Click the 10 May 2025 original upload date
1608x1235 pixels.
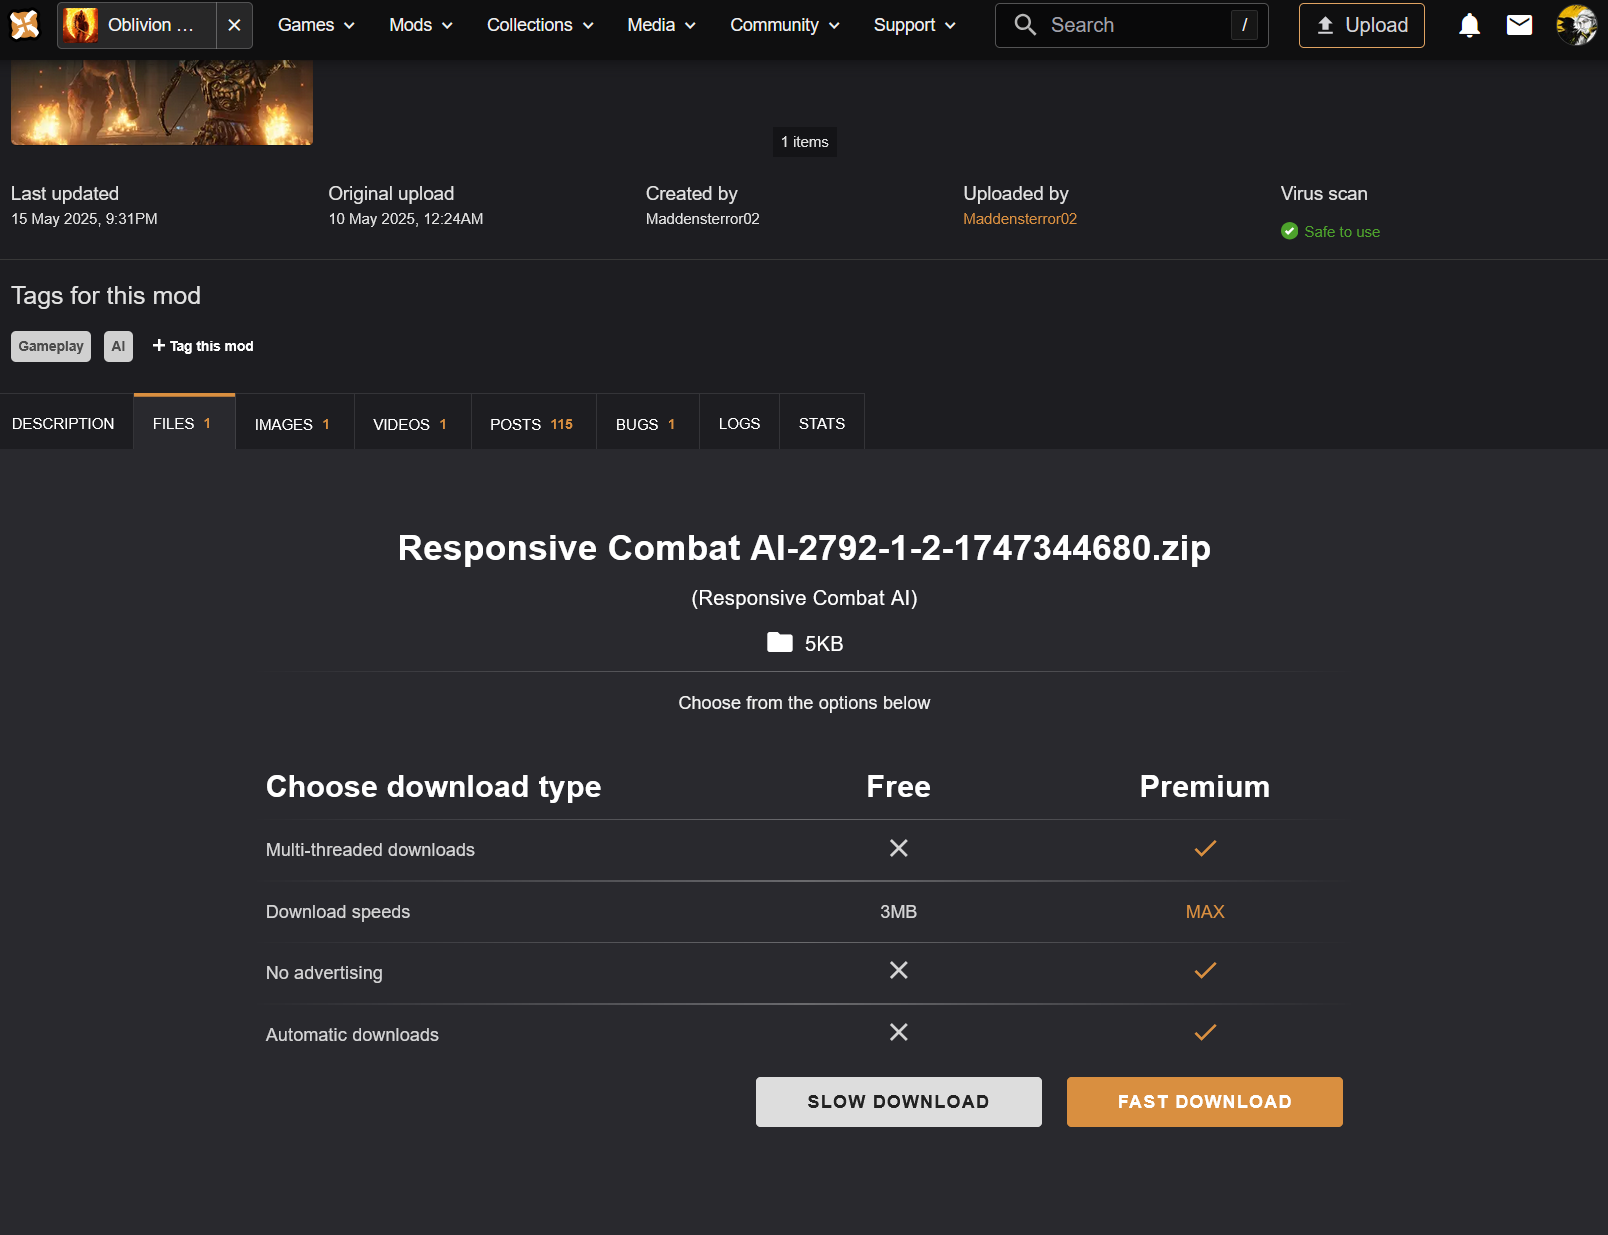click(x=406, y=219)
